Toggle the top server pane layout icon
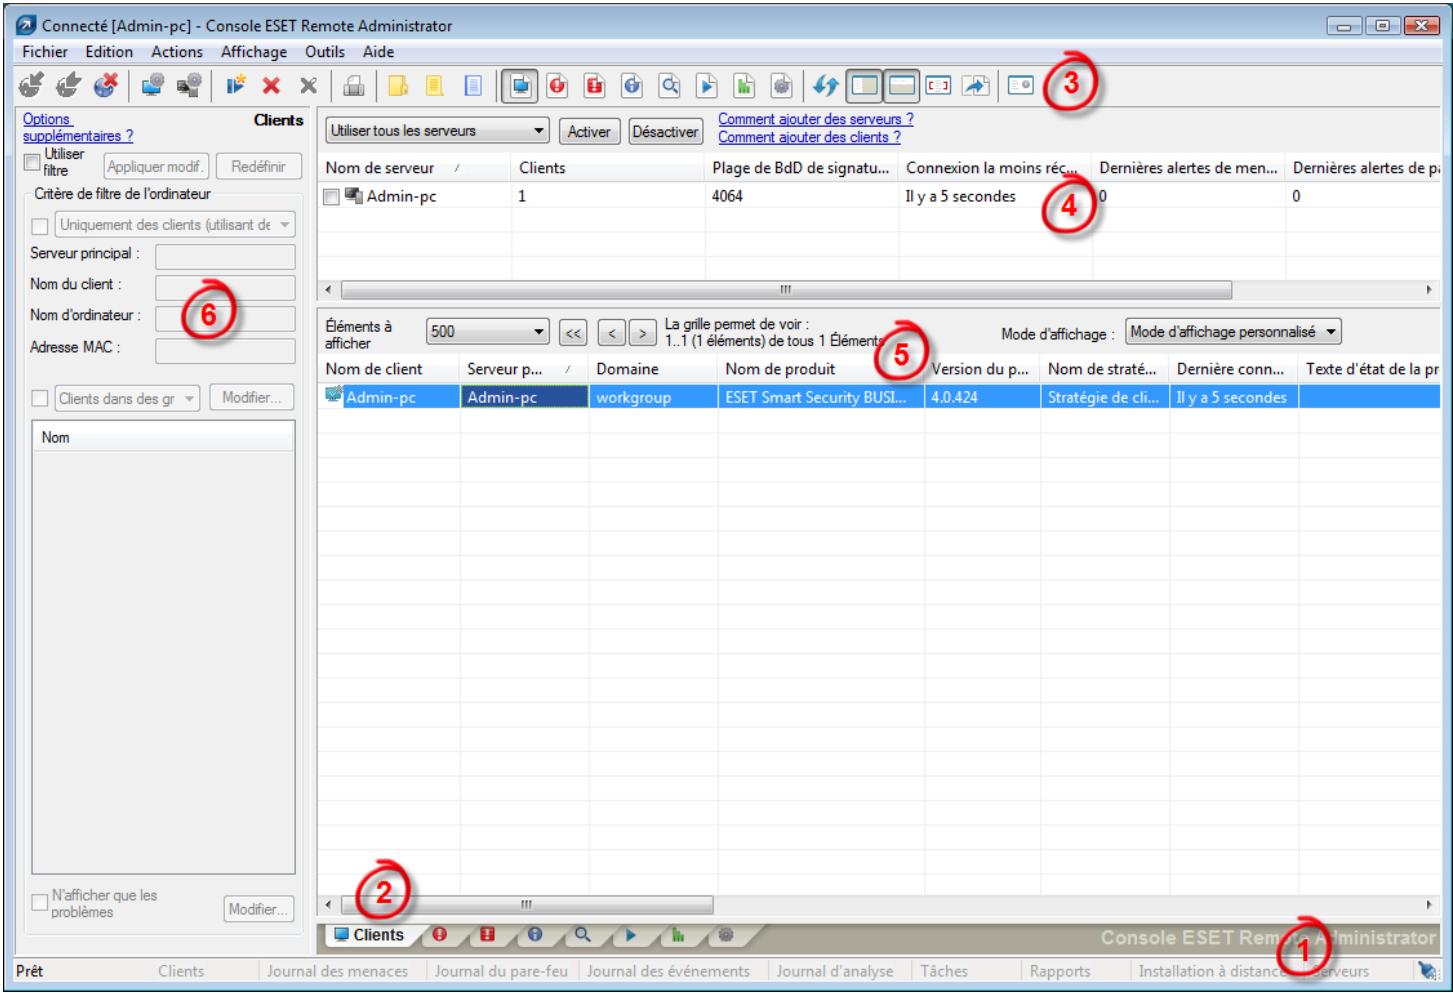The width and height of the screenshot is (1453, 993). pyautogui.click(x=902, y=87)
